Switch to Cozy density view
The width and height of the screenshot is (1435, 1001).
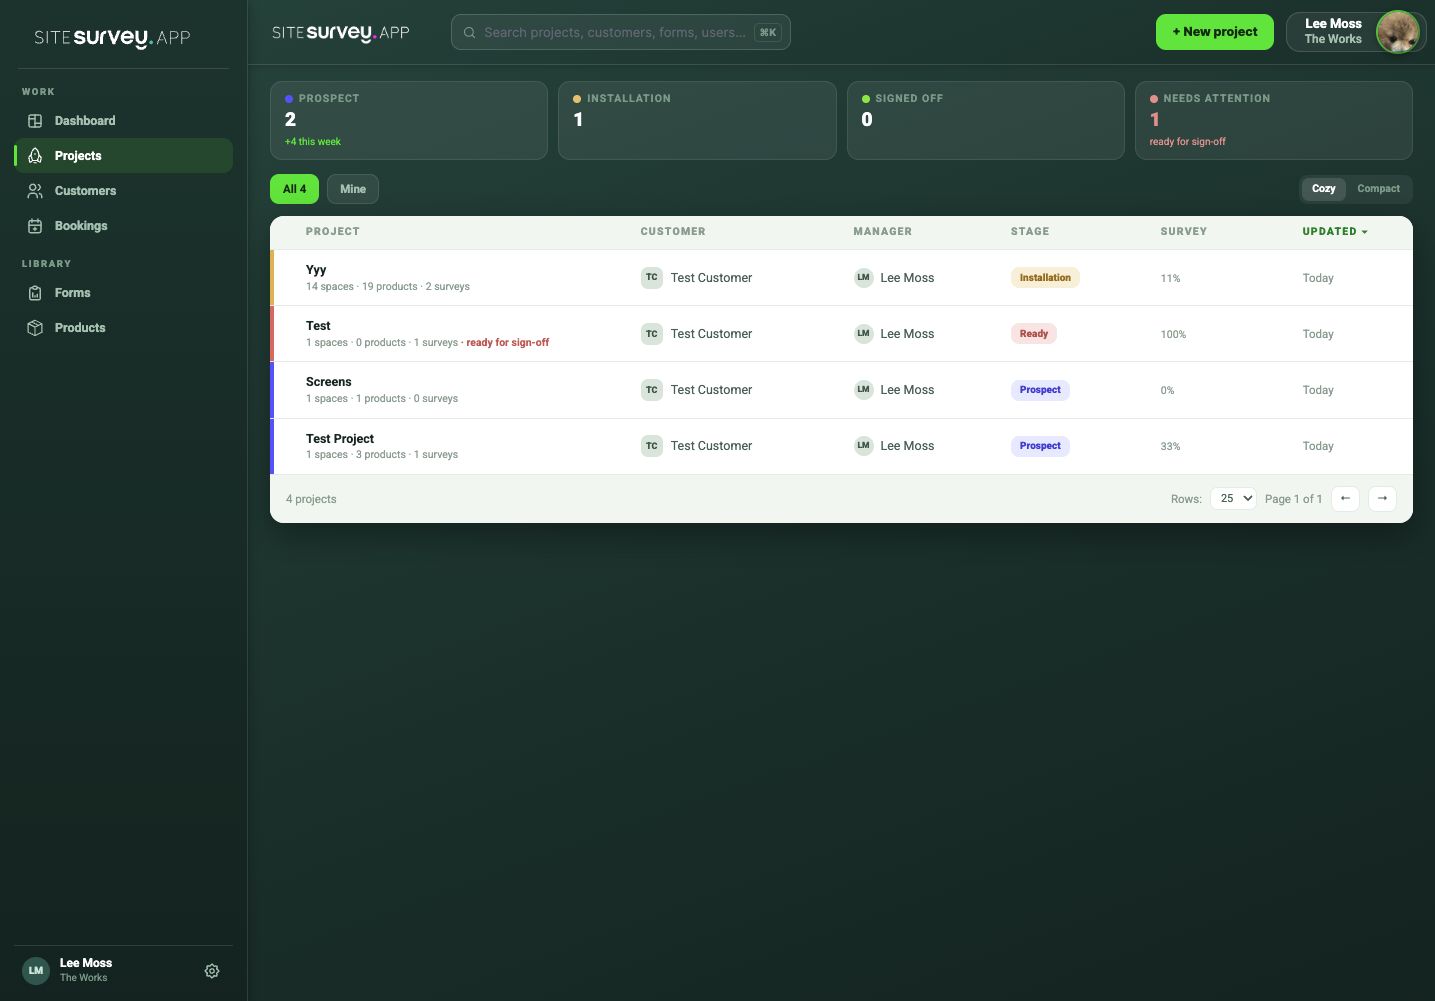point(1323,189)
